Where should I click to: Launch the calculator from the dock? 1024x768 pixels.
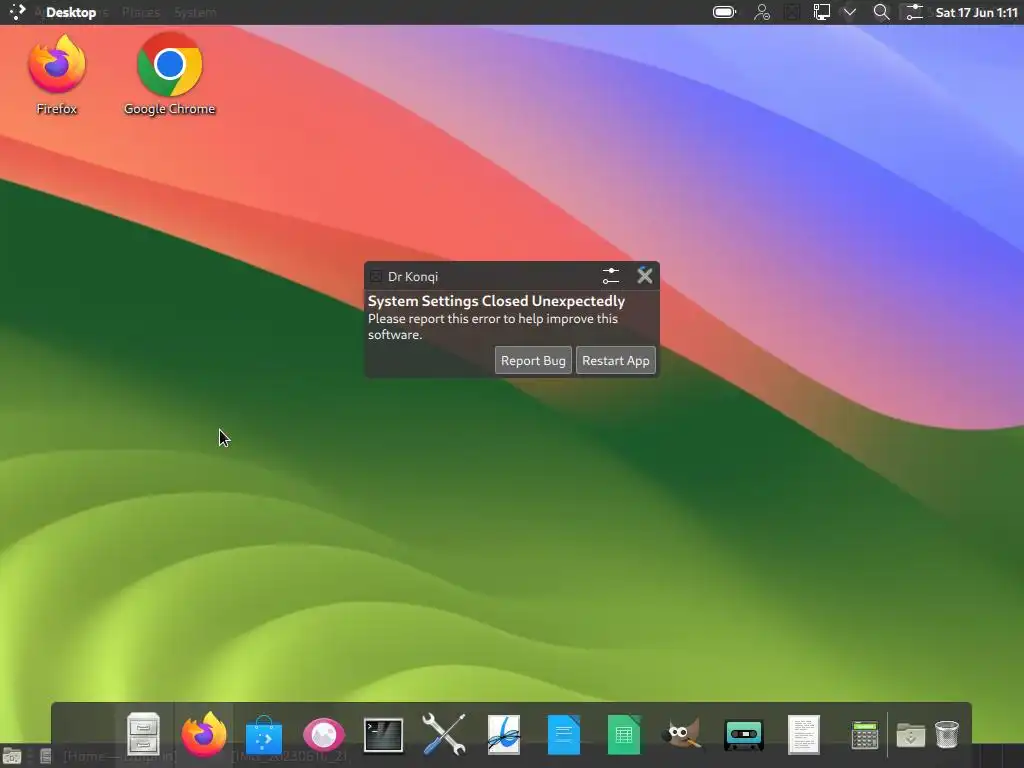pyautogui.click(x=865, y=735)
